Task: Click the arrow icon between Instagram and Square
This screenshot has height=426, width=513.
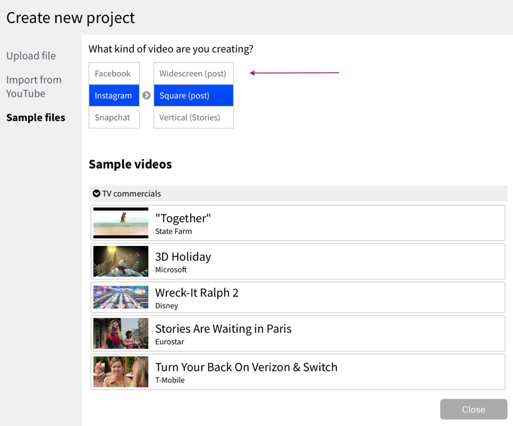Action: coord(146,96)
